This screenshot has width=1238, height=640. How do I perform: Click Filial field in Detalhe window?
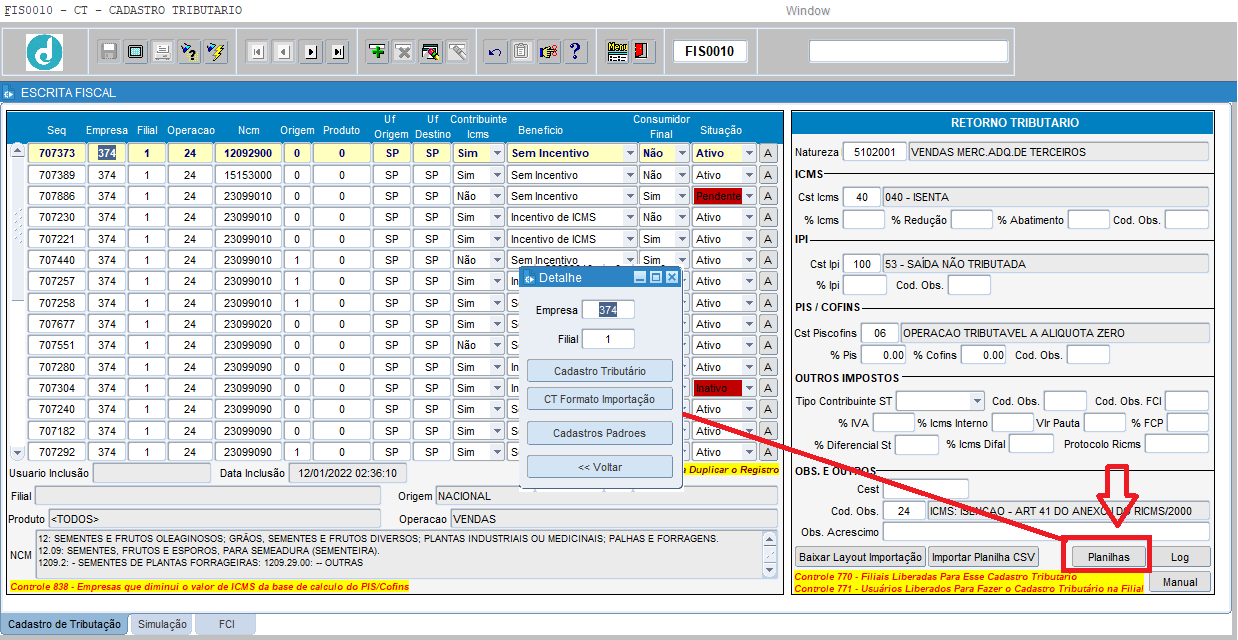(608, 339)
